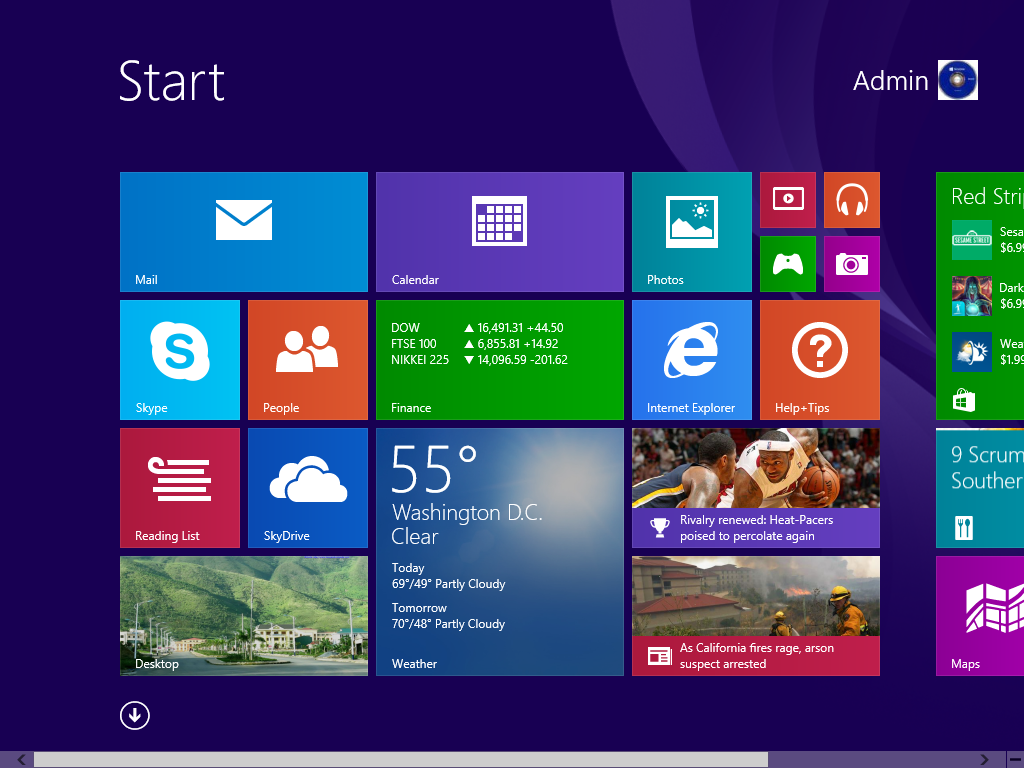Click the FTSE 100 index row

475,344
